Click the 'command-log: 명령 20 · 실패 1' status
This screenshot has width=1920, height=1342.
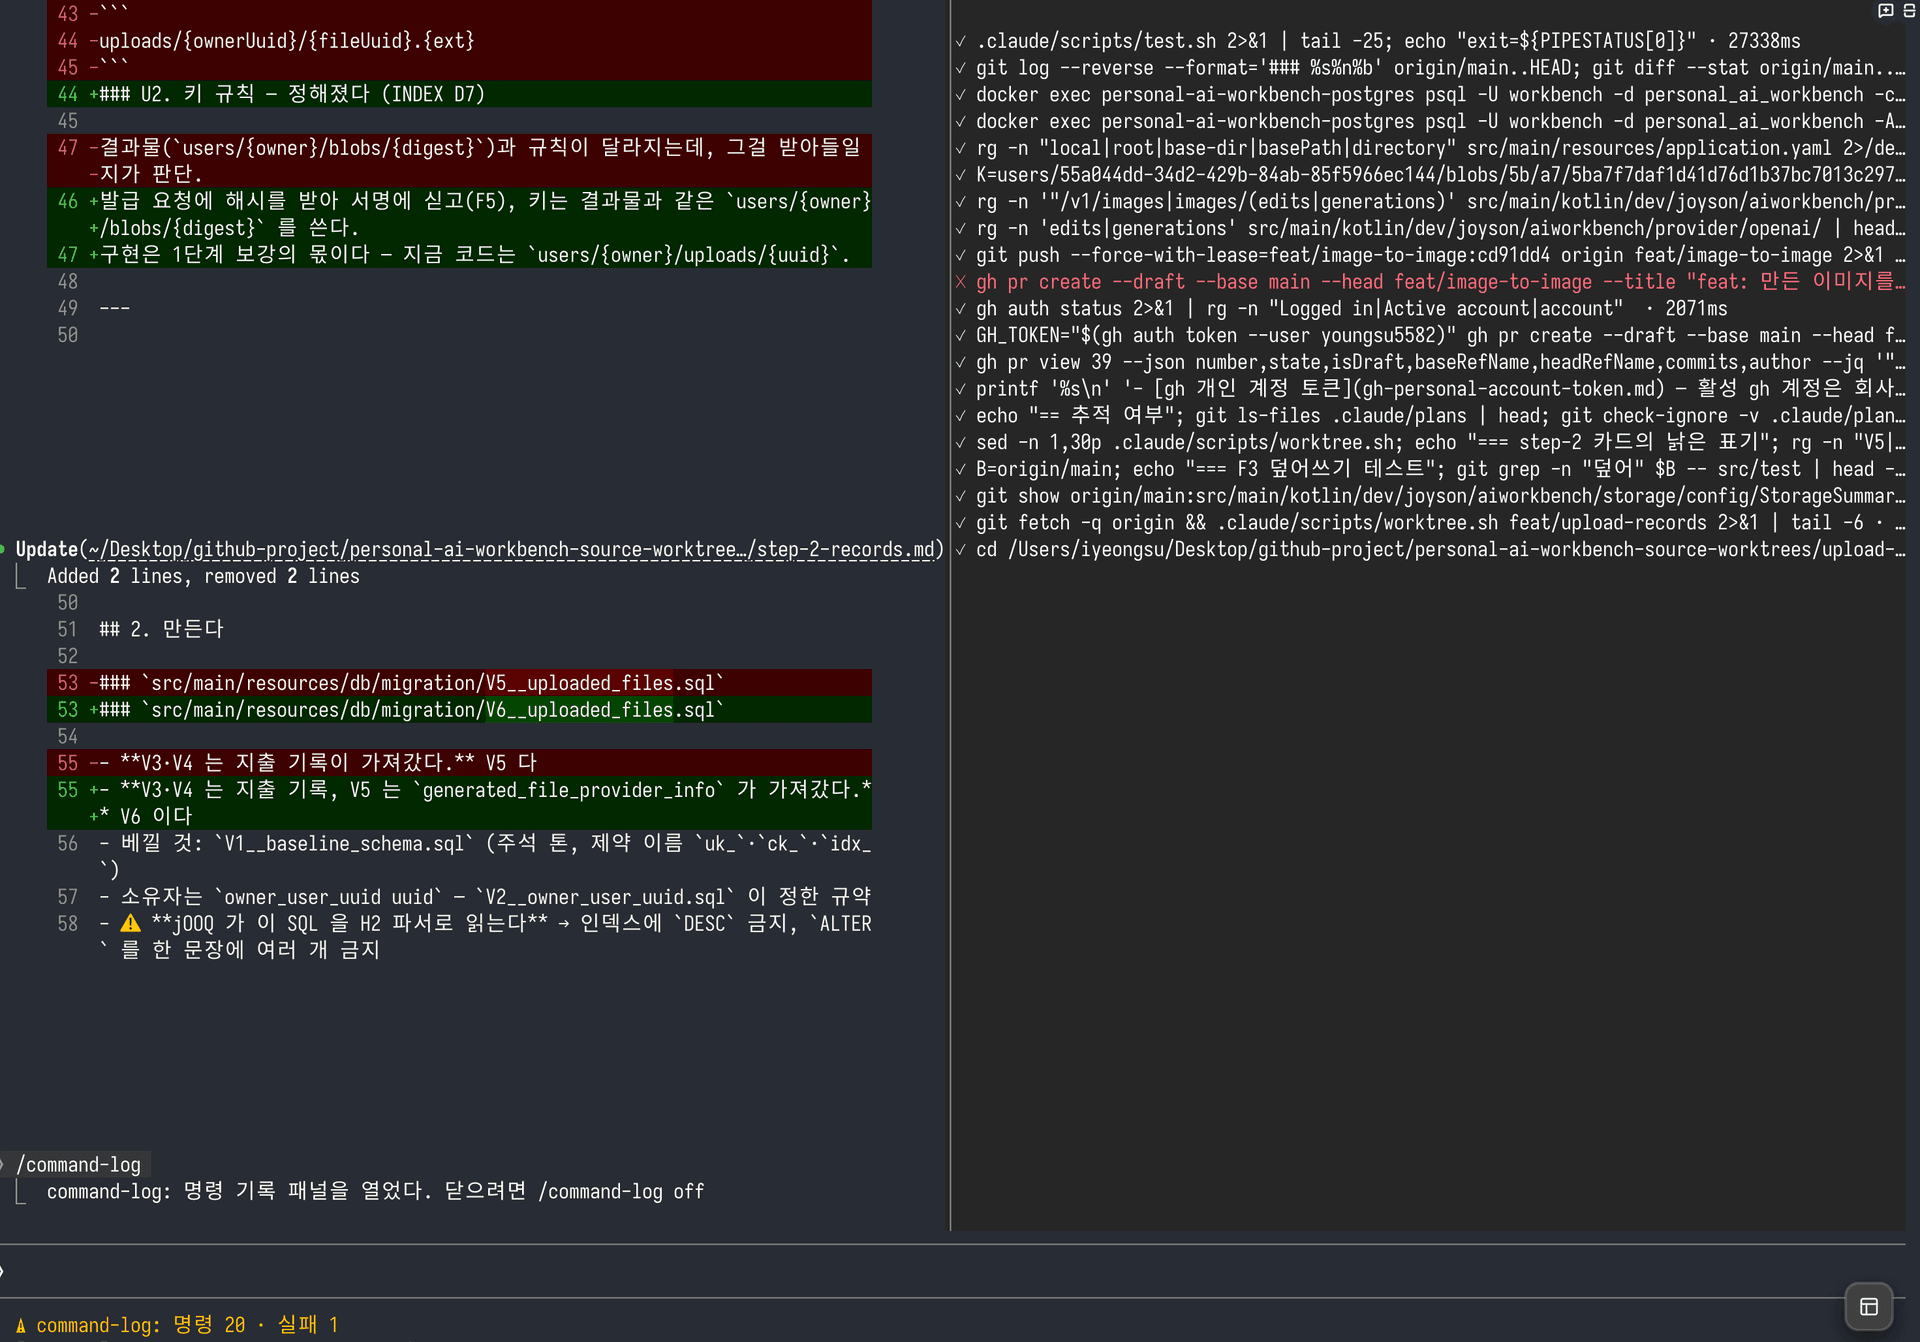(187, 1325)
